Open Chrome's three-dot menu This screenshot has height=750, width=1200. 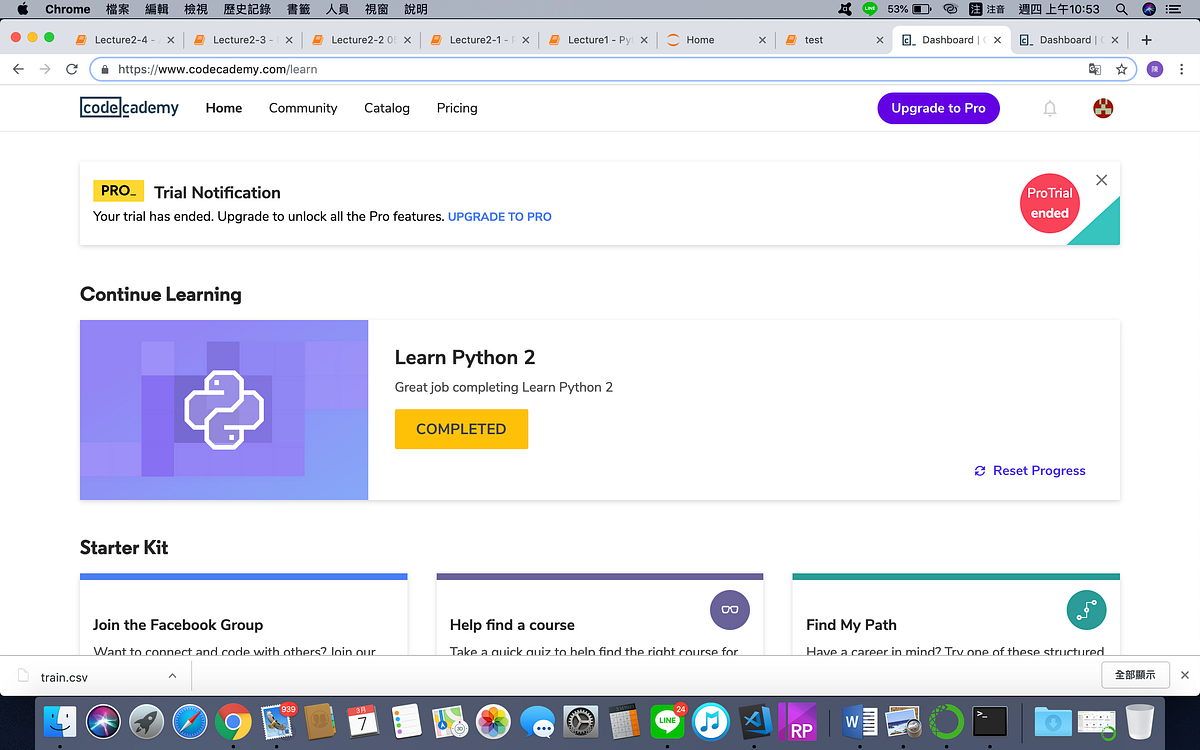[1181, 69]
